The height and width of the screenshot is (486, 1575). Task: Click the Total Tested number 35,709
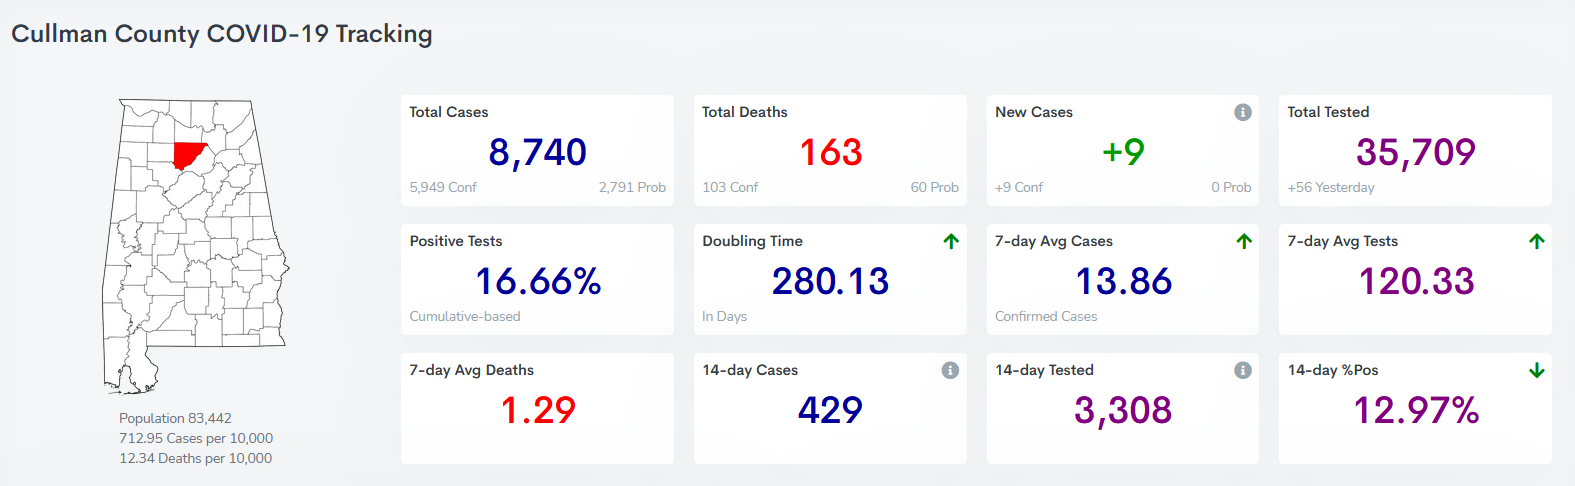pyautogui.click(x=1415, y=152)
